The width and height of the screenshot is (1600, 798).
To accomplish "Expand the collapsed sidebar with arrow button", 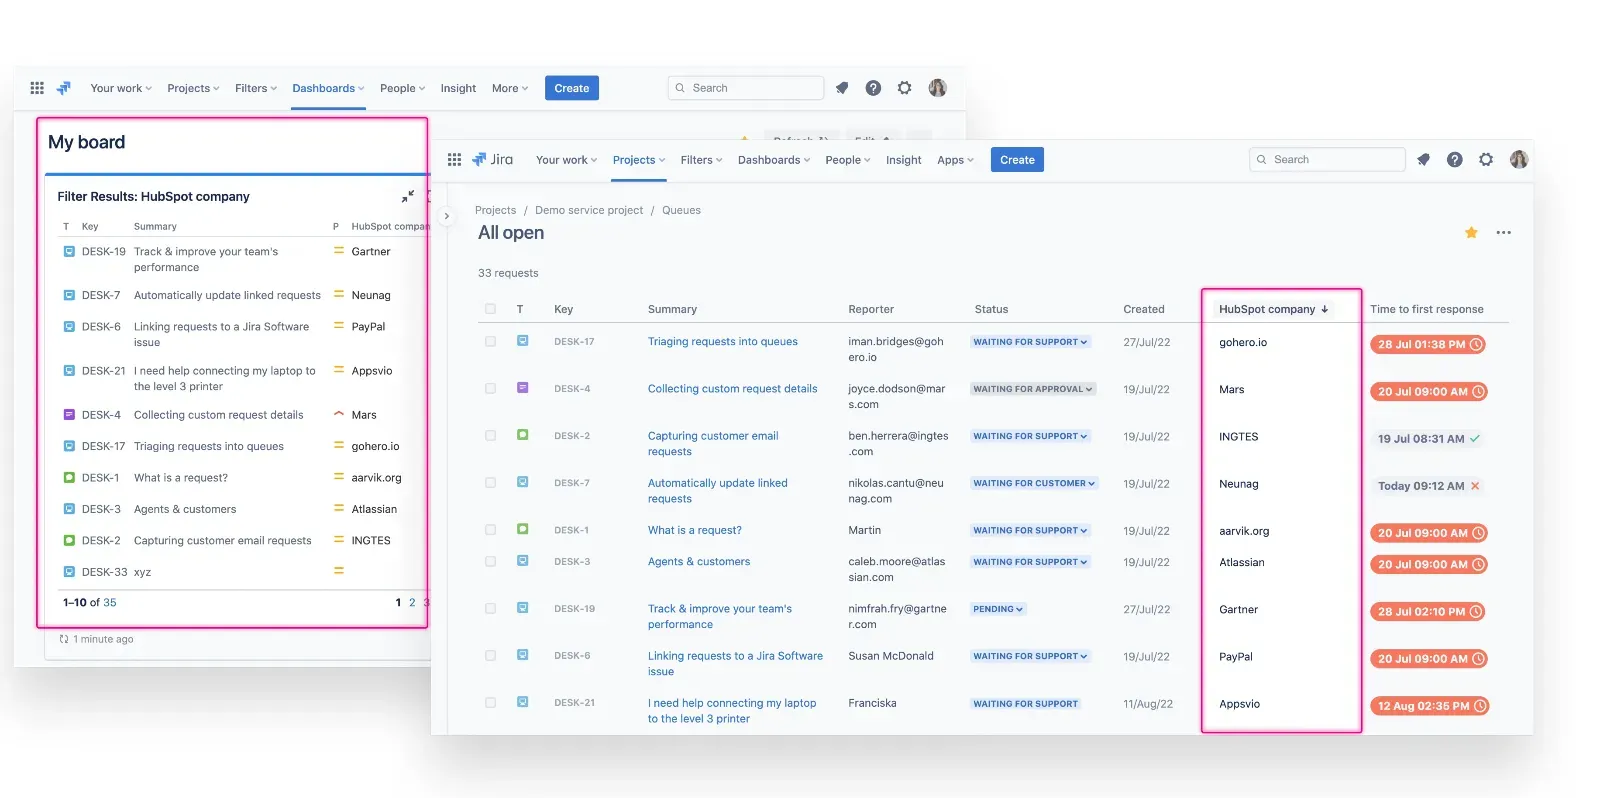I will pos(446,216).
